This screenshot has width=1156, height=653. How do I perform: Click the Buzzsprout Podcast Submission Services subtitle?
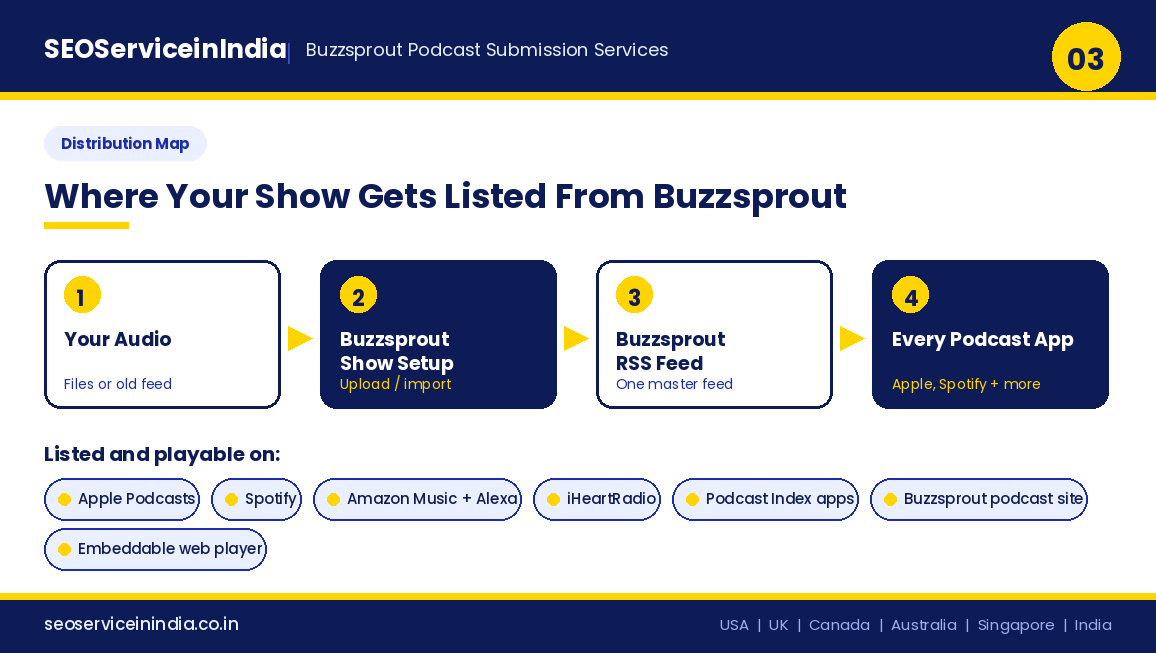click(487, 50)
